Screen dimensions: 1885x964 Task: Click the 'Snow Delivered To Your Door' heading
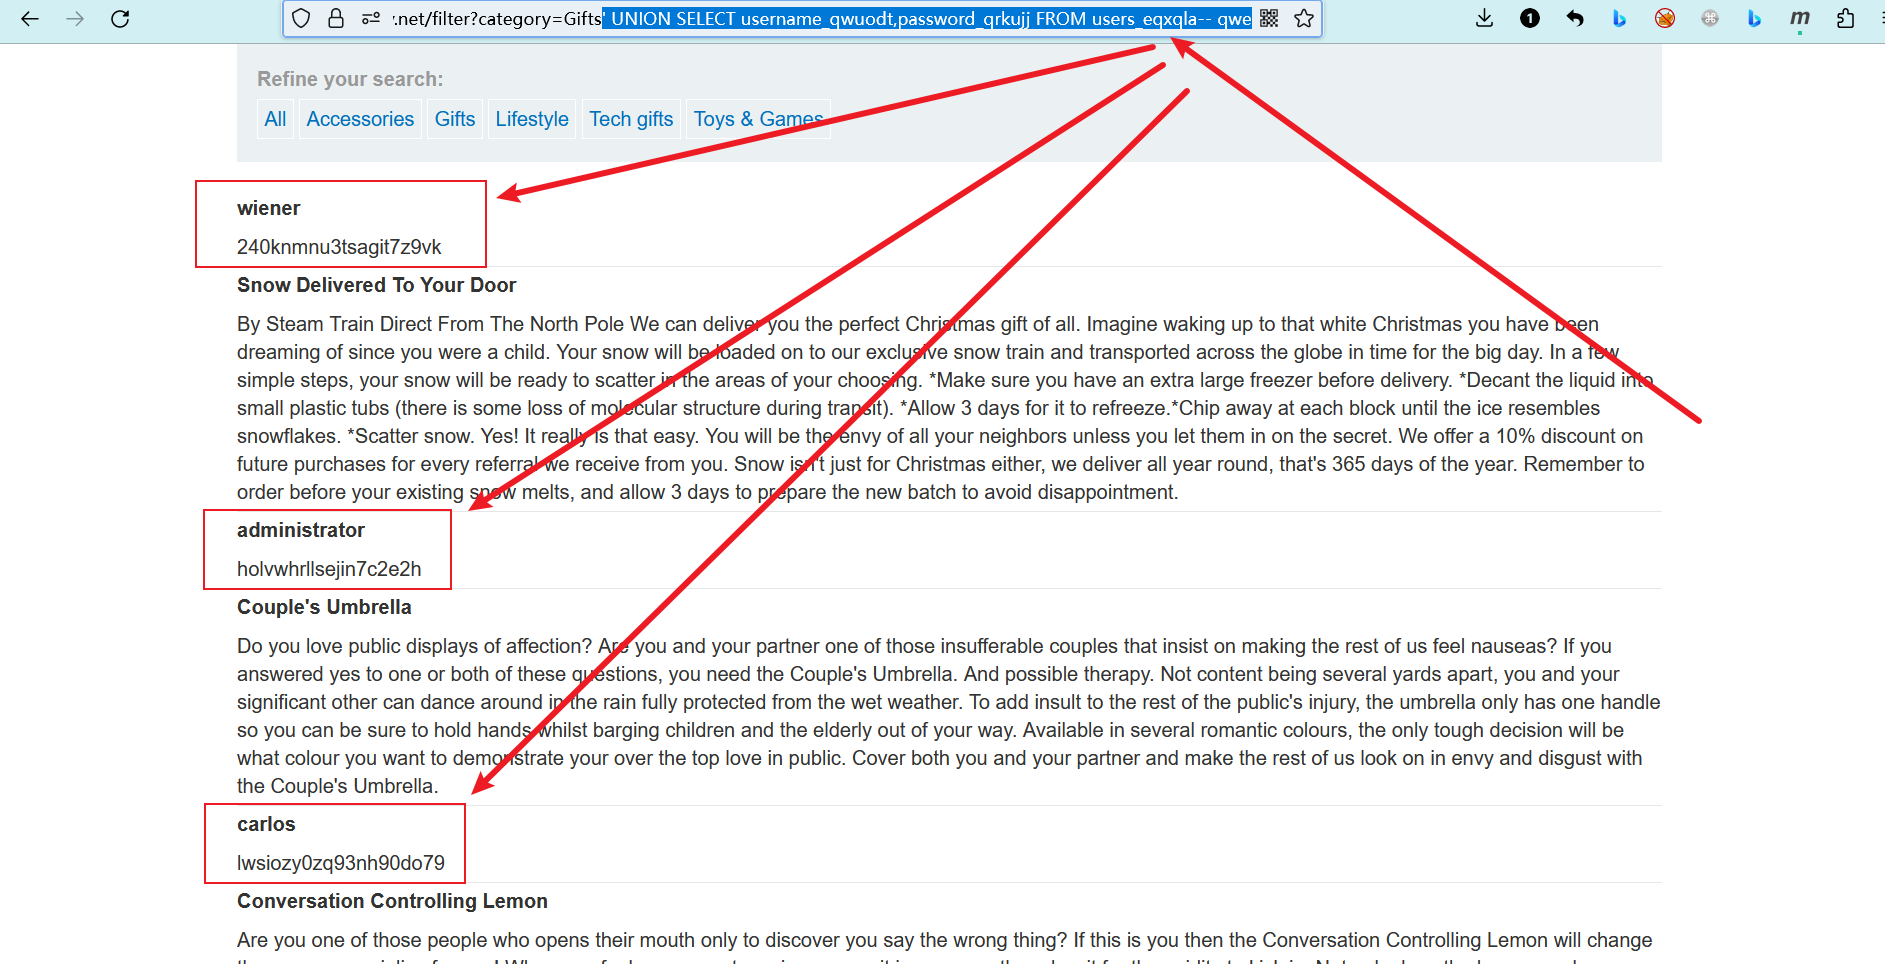(376, 285)
